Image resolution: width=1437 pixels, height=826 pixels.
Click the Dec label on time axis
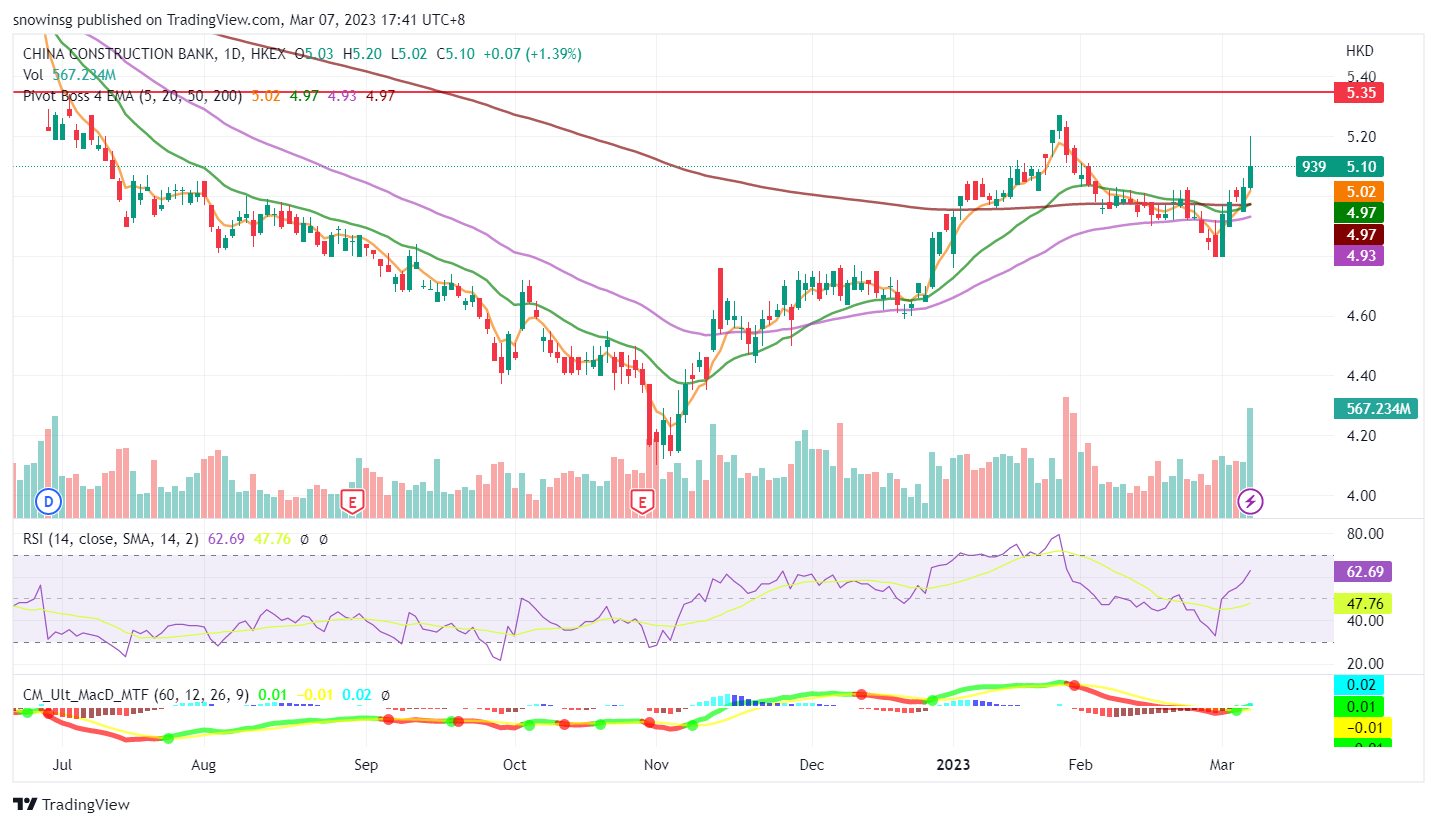tap(812, 765)
